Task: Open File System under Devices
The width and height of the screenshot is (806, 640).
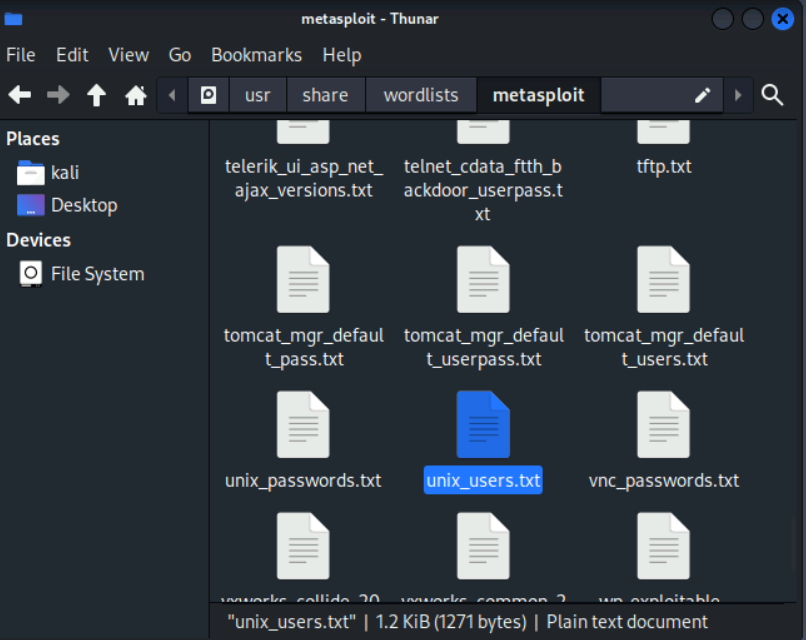Action: point(97,274)
